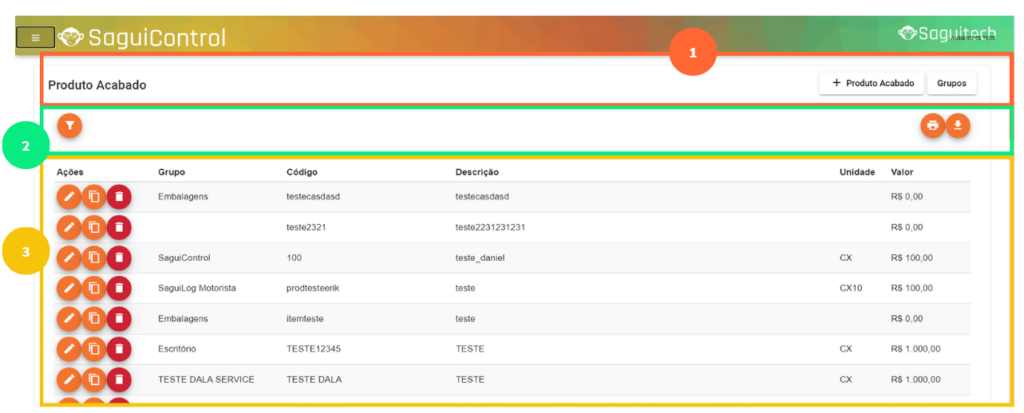
Task: Copy the teste_daniel product entry
Action: click(93, 258)
